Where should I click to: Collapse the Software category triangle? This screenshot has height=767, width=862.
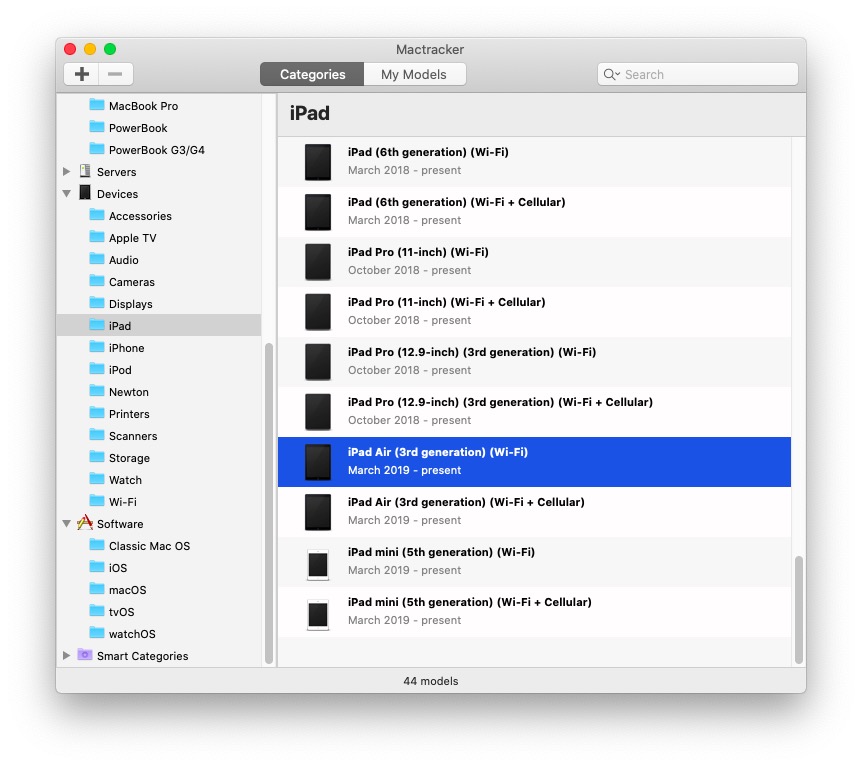coord(67,523)
